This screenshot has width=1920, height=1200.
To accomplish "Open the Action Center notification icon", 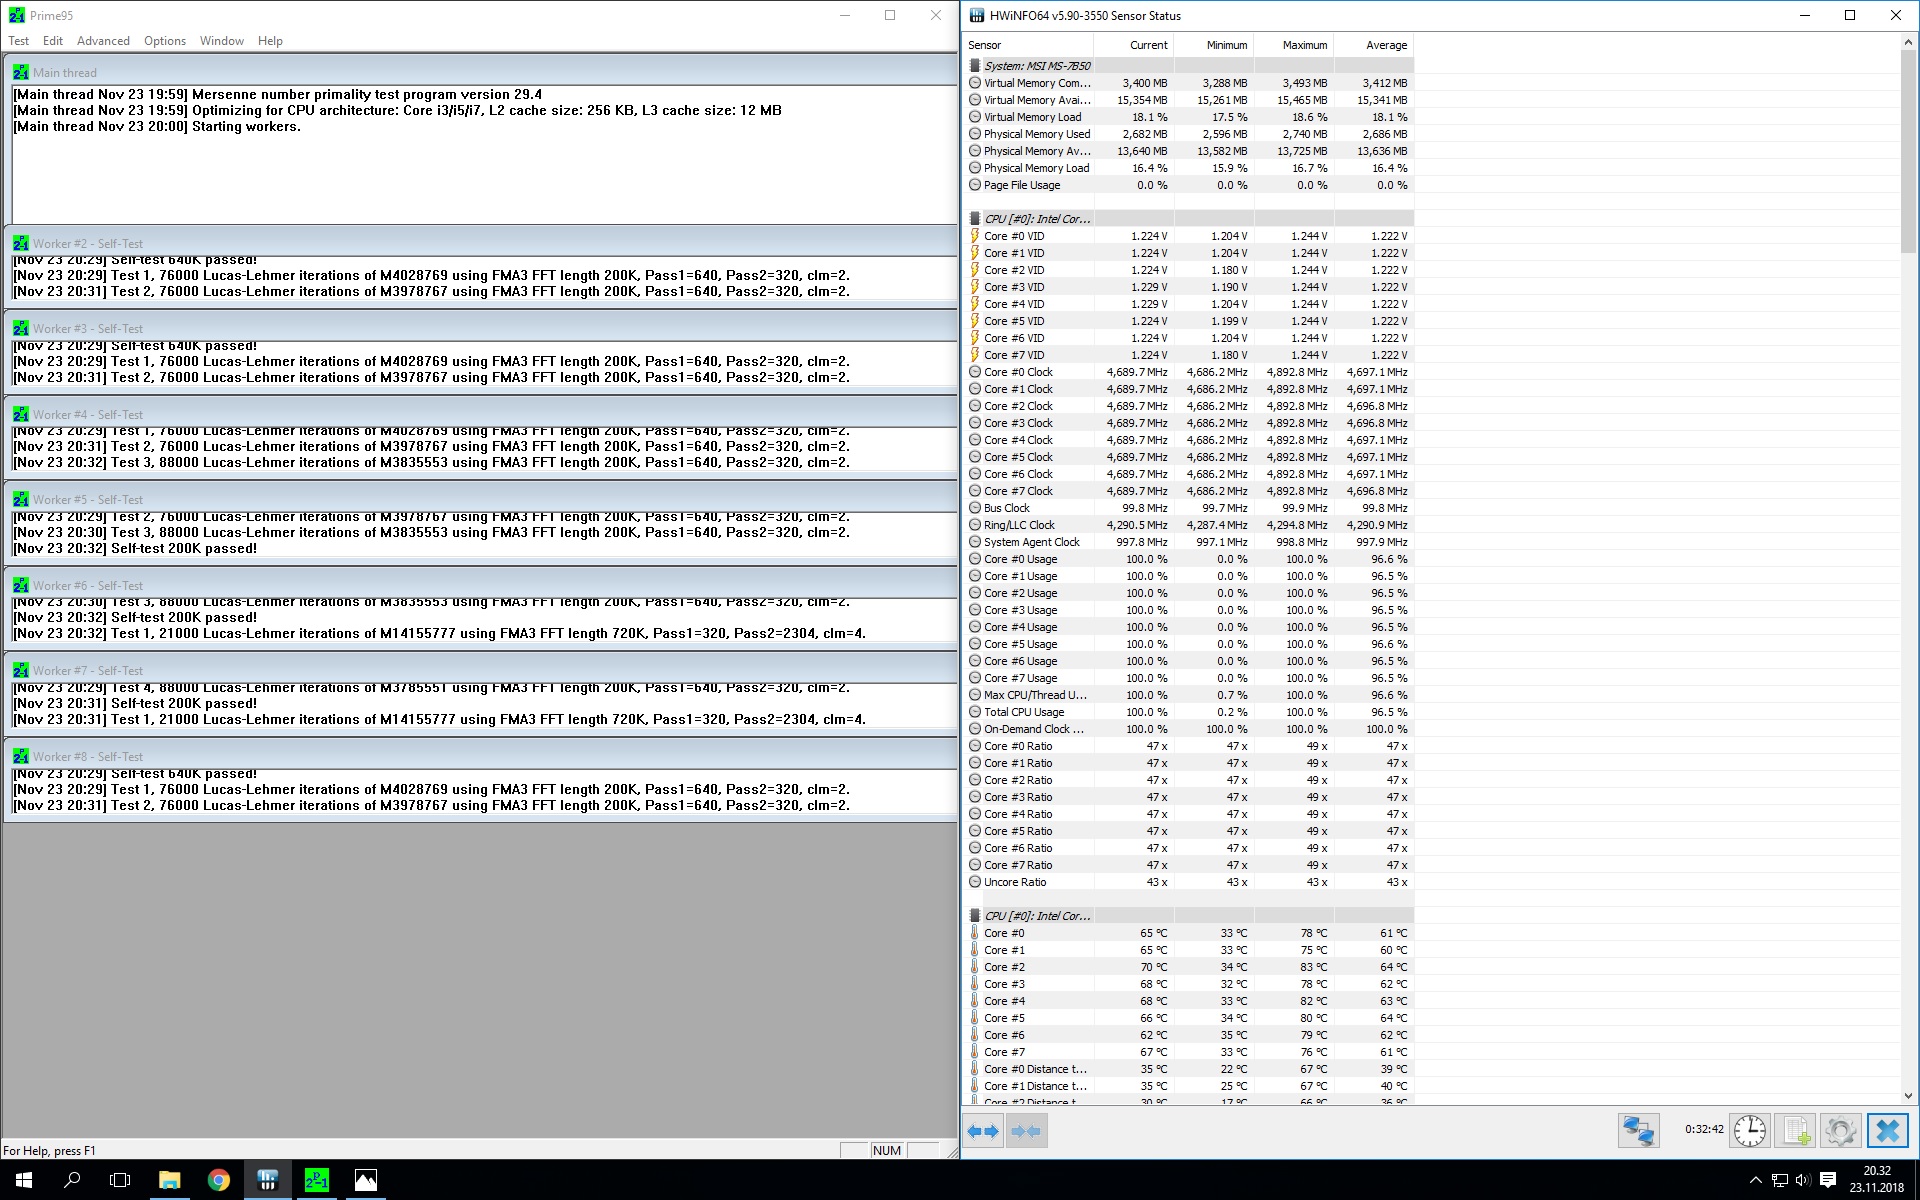I will coord(1828,1180).
